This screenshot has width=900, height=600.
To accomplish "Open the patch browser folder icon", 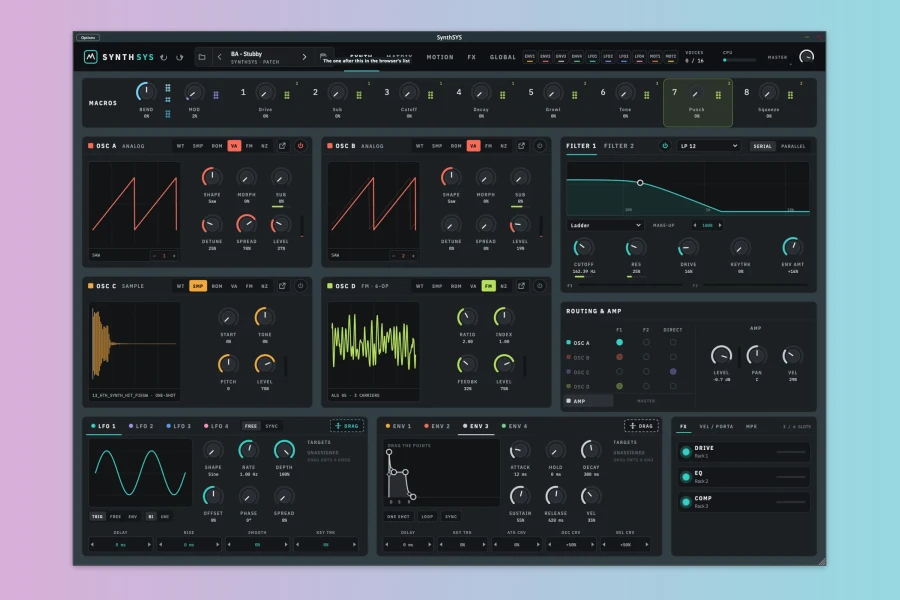I will pyautogui.click(x=202, y=57).
